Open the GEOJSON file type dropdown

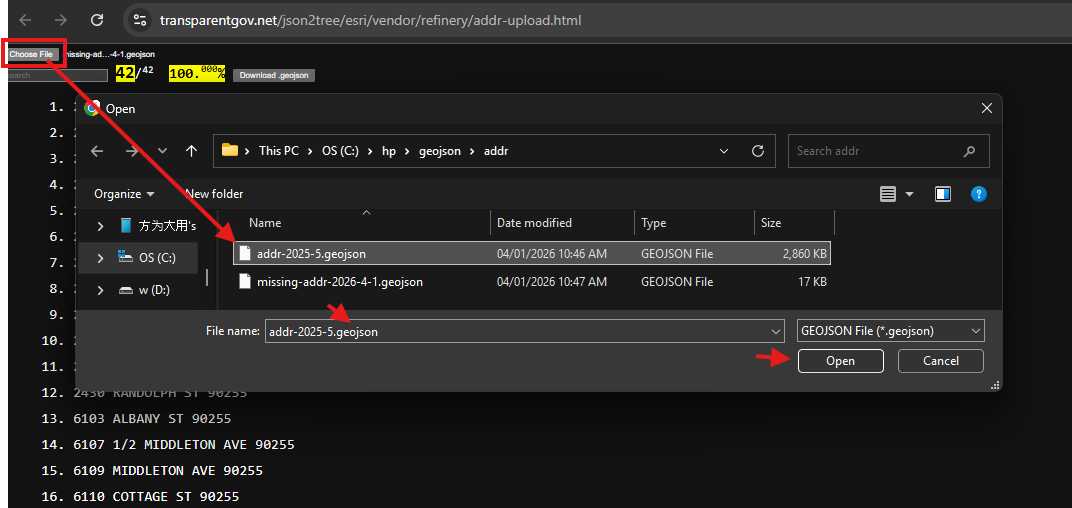[x=890, y=331]
